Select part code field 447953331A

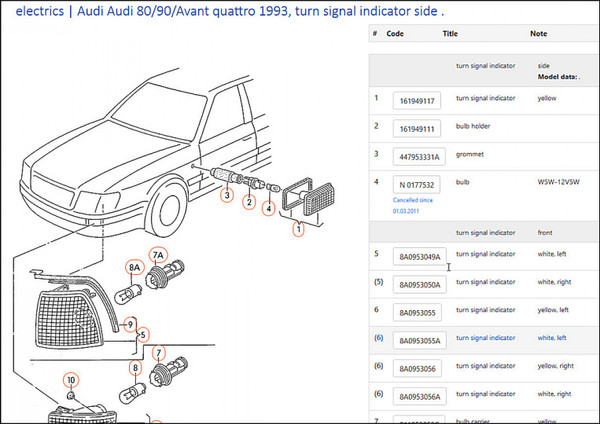click(417, 156)
